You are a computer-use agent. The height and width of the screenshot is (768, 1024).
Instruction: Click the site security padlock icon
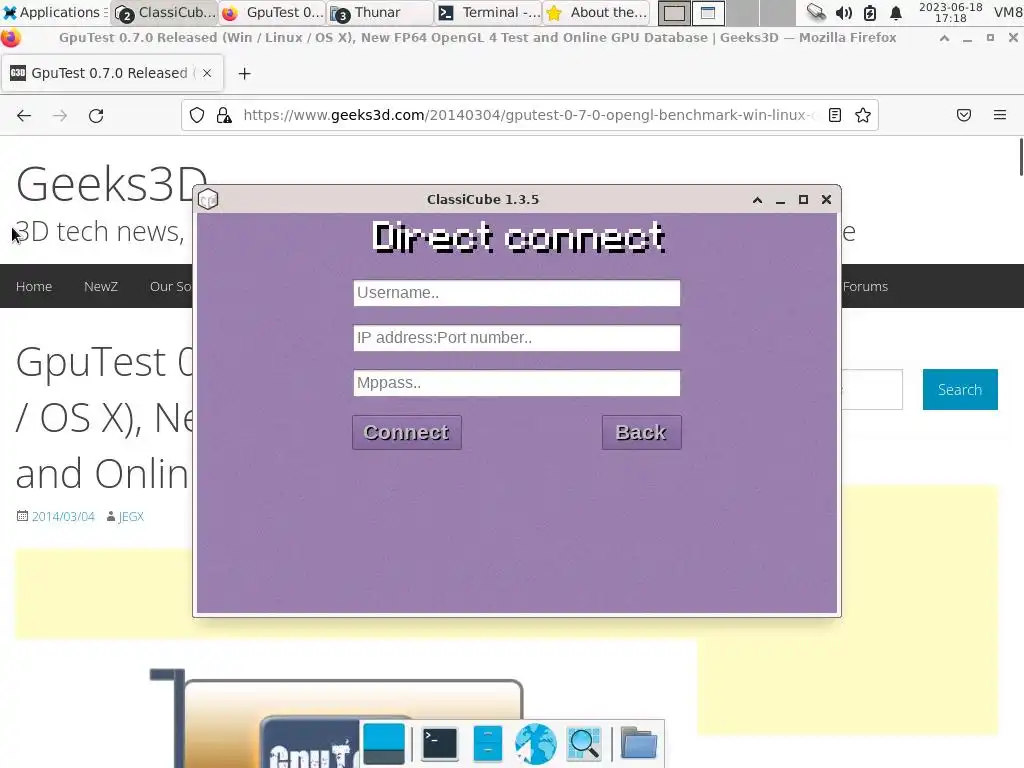click(224, 116)
